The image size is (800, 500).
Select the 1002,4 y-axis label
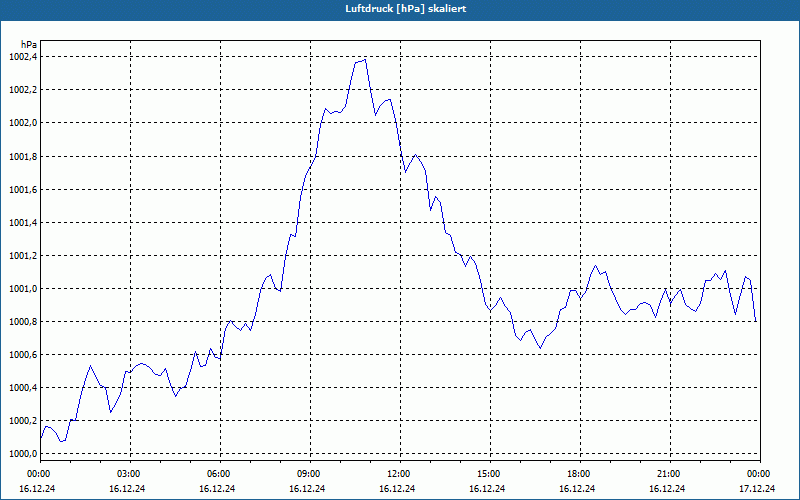[23, 57]
